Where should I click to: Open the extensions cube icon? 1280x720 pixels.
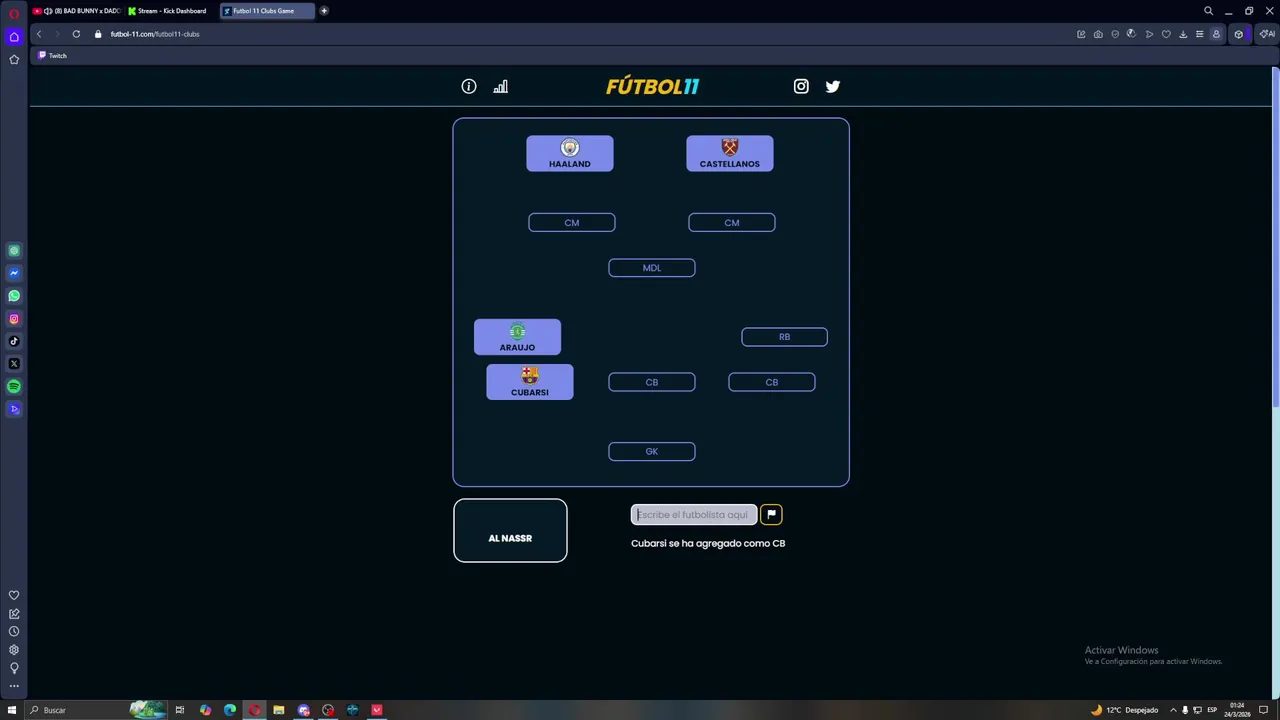point(1238,34)
